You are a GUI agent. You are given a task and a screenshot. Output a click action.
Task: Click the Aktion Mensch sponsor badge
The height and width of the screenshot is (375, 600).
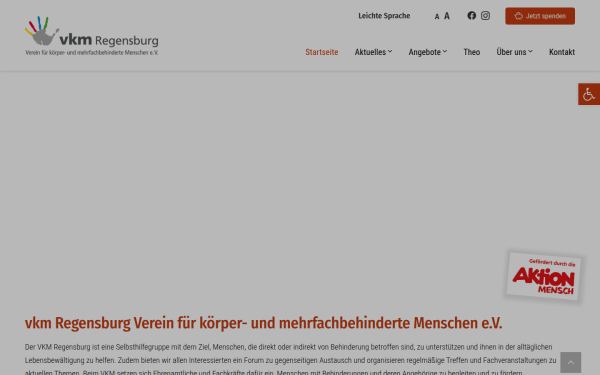[x=543, y=276]
